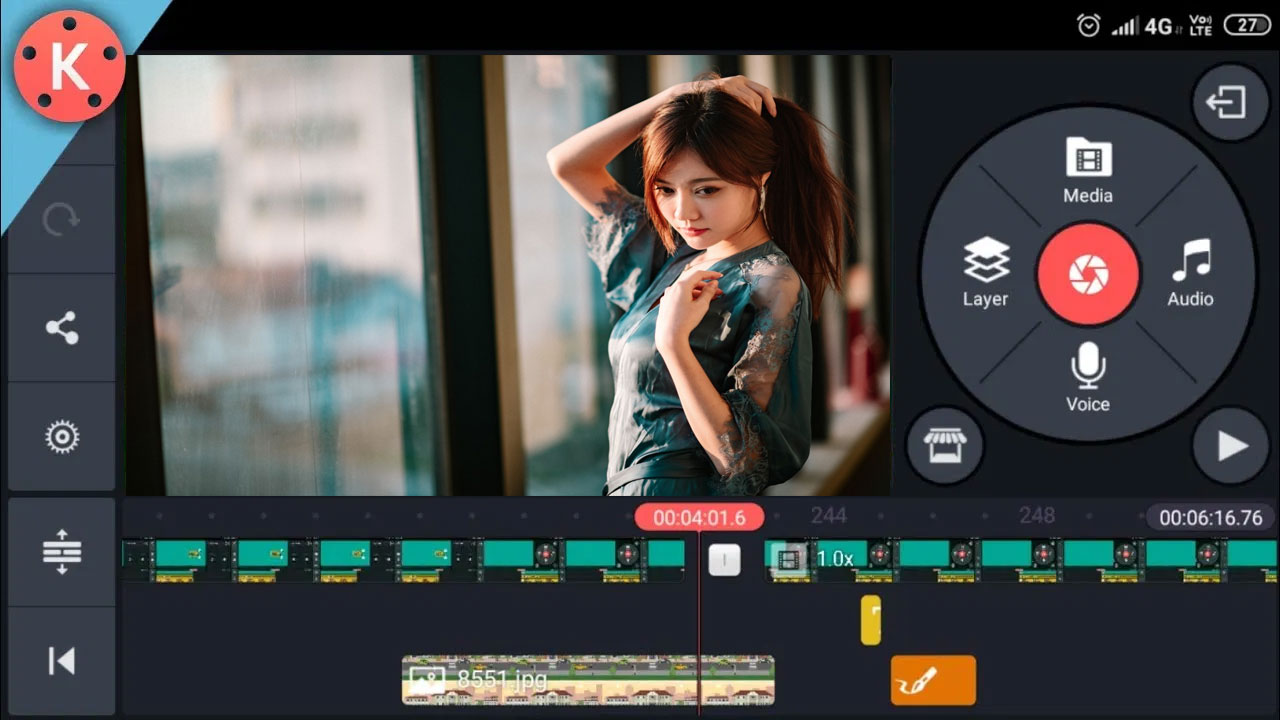
Task: Open project Settings from the sidebar
Action: click(62, 437)
